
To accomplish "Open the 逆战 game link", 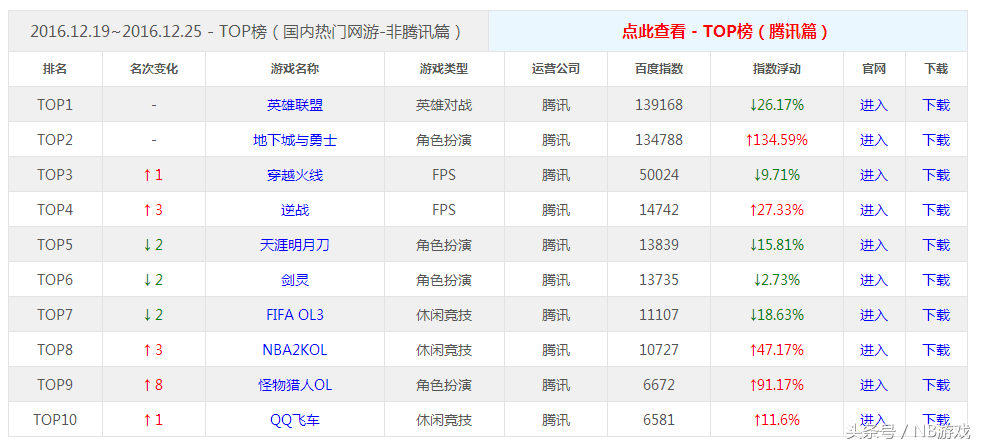I will point(295,210).
